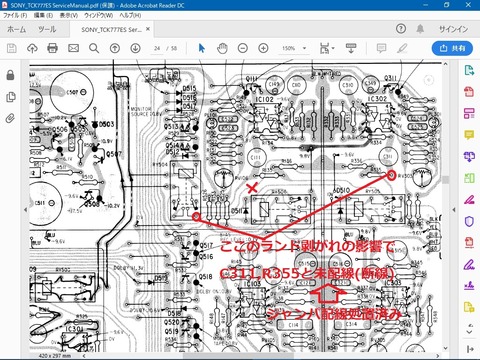The width and height of the screenshot is (480, 360).
Task: Choose the Hand pan tool
Action: tap(222, 49)
